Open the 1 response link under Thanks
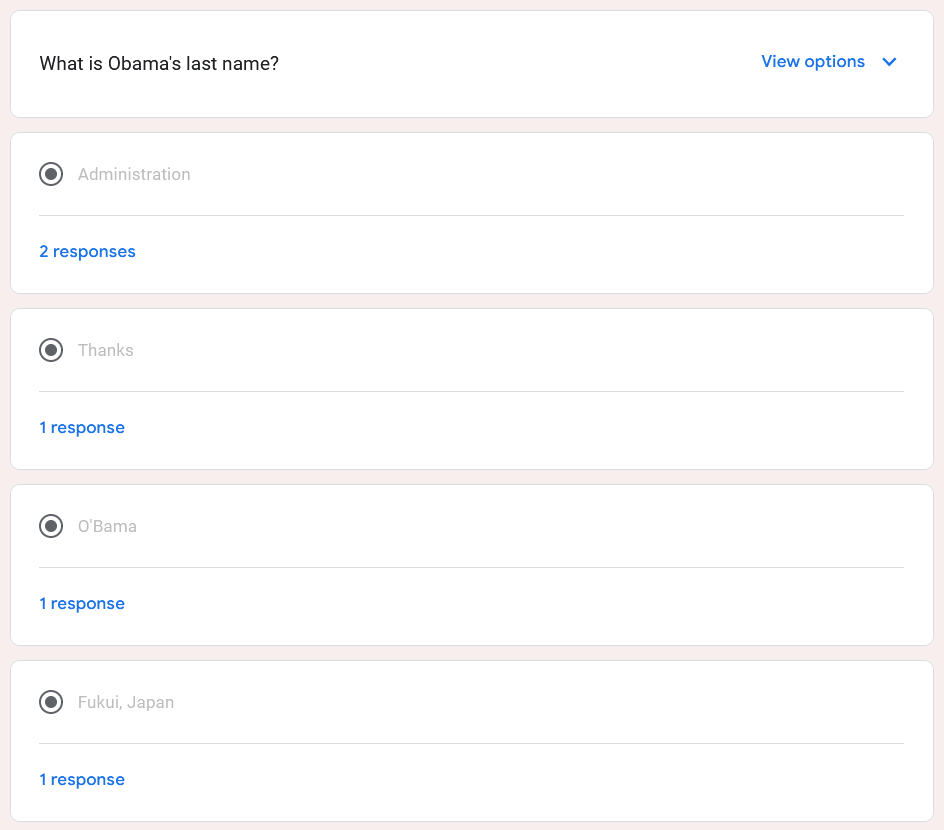 [82, 427]
